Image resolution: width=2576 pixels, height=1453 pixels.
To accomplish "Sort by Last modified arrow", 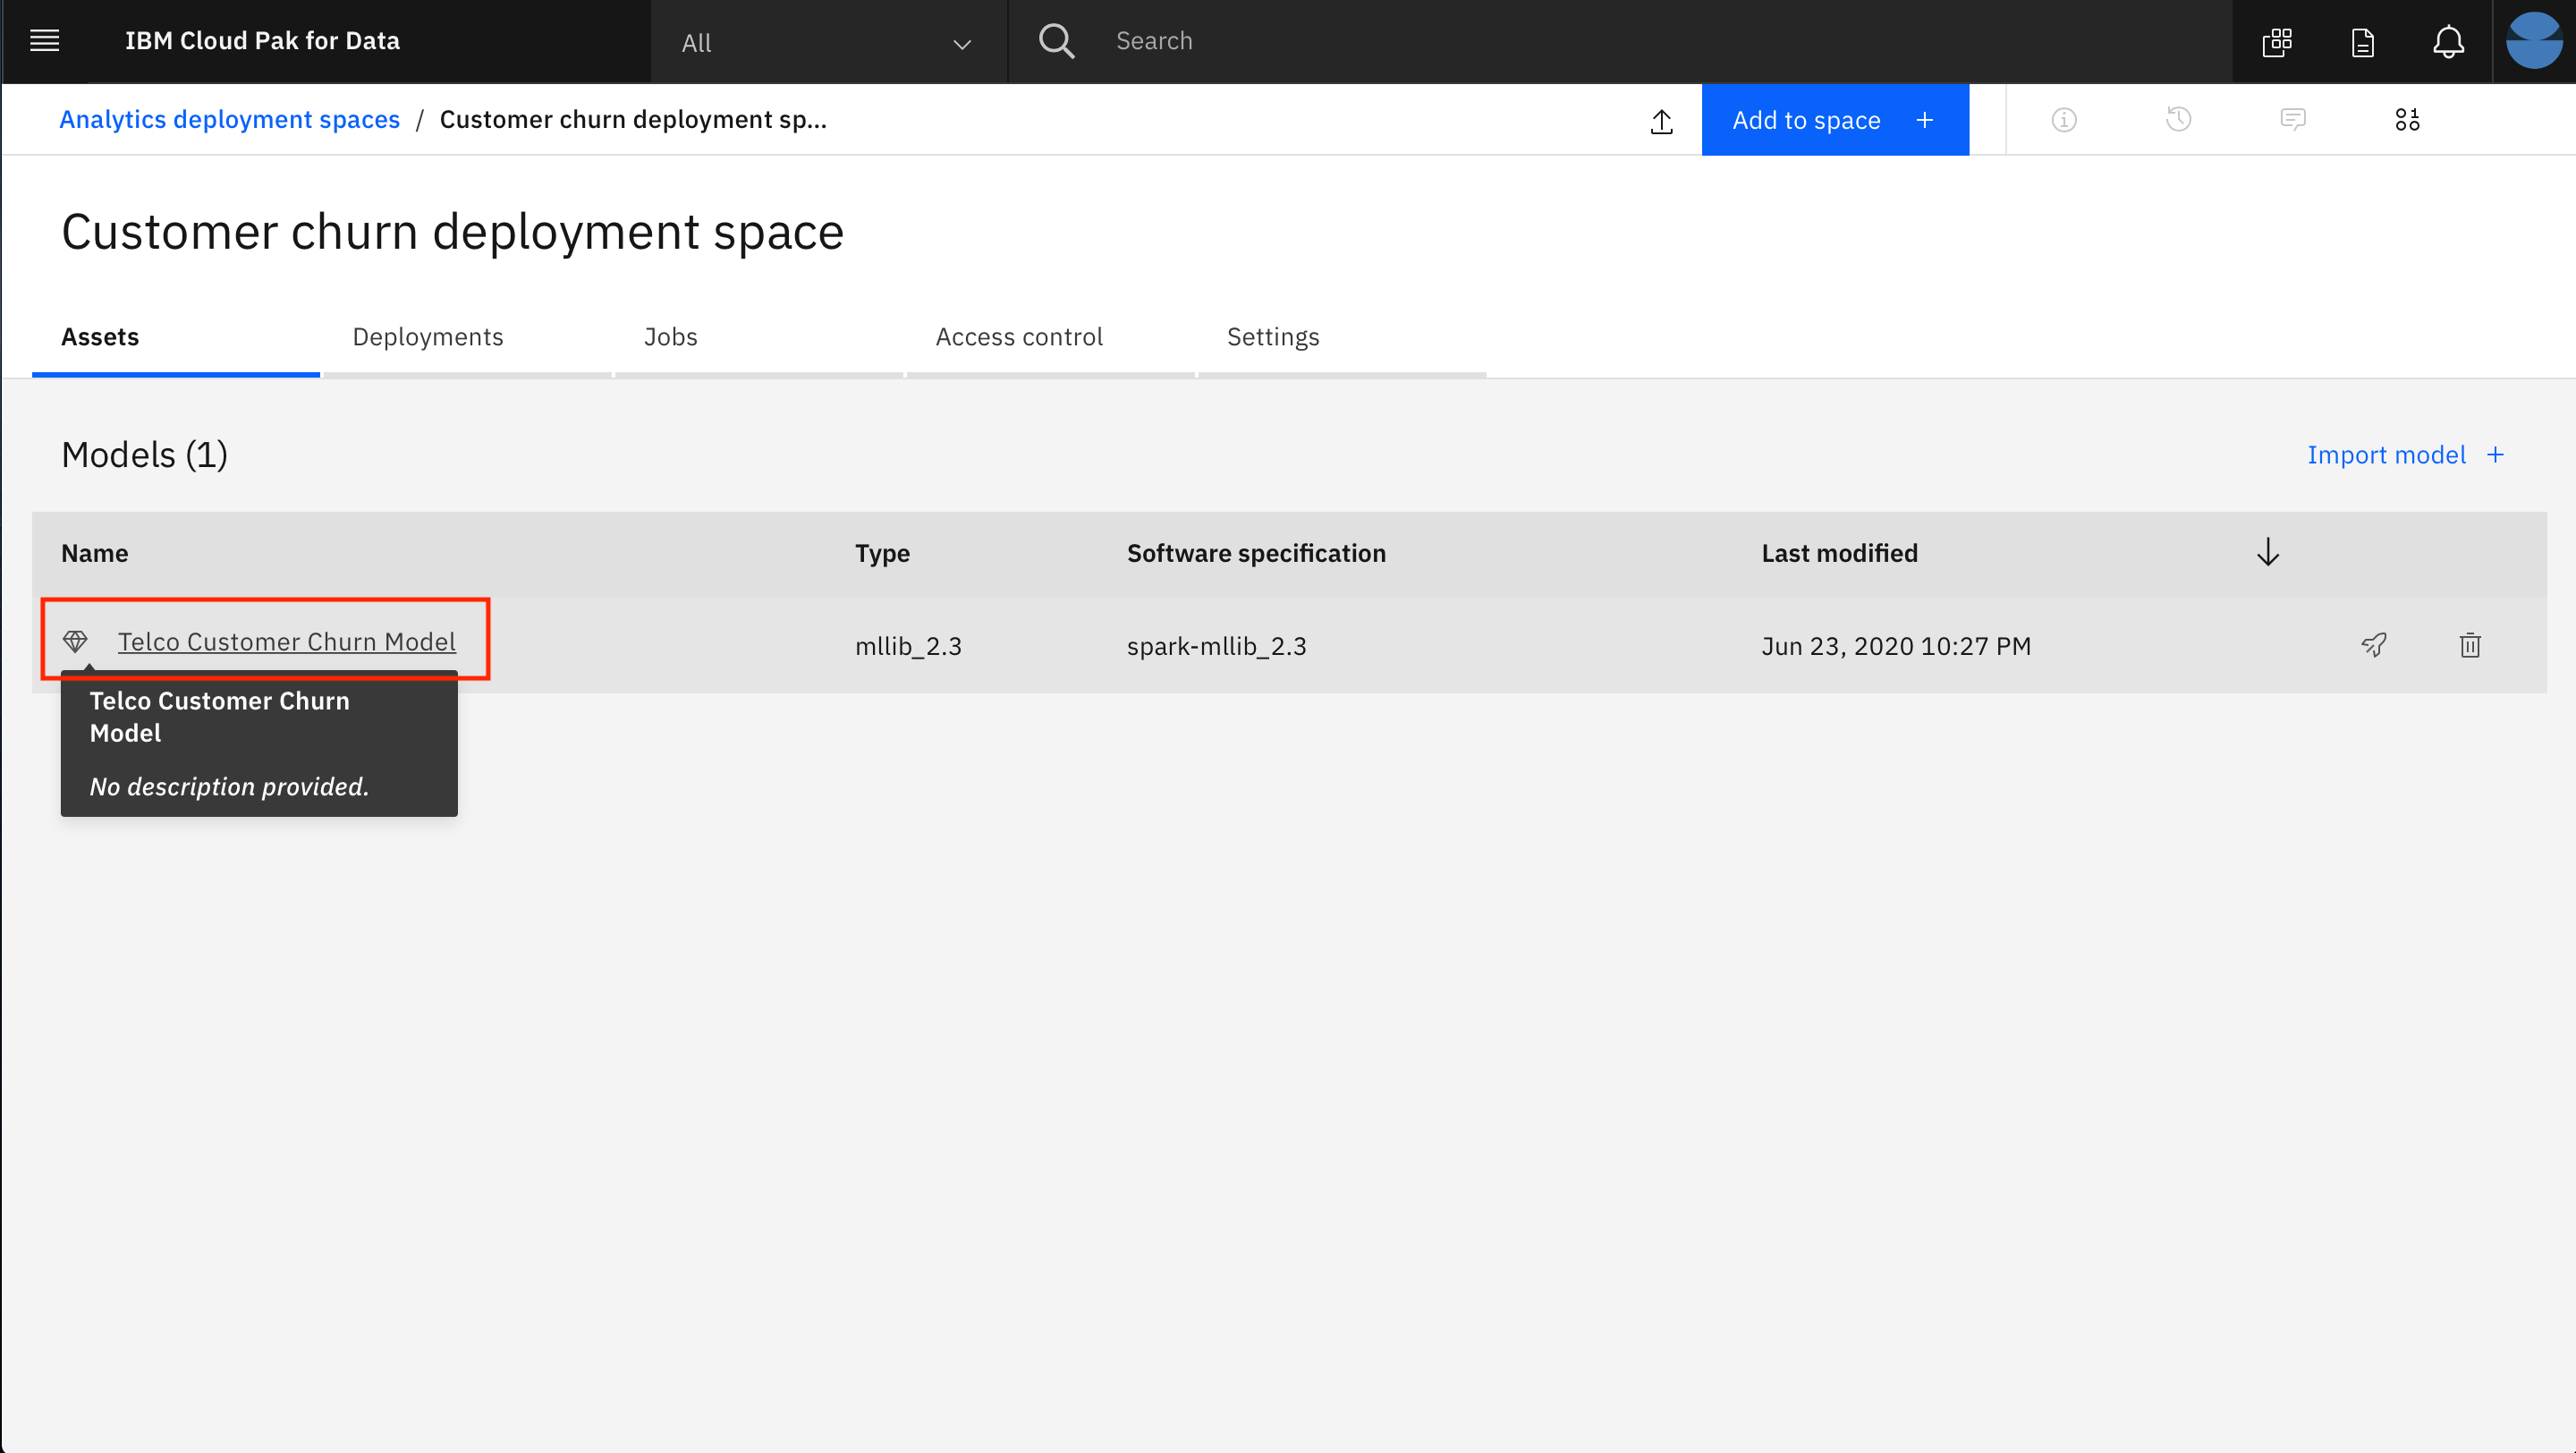I will 2267,552.
